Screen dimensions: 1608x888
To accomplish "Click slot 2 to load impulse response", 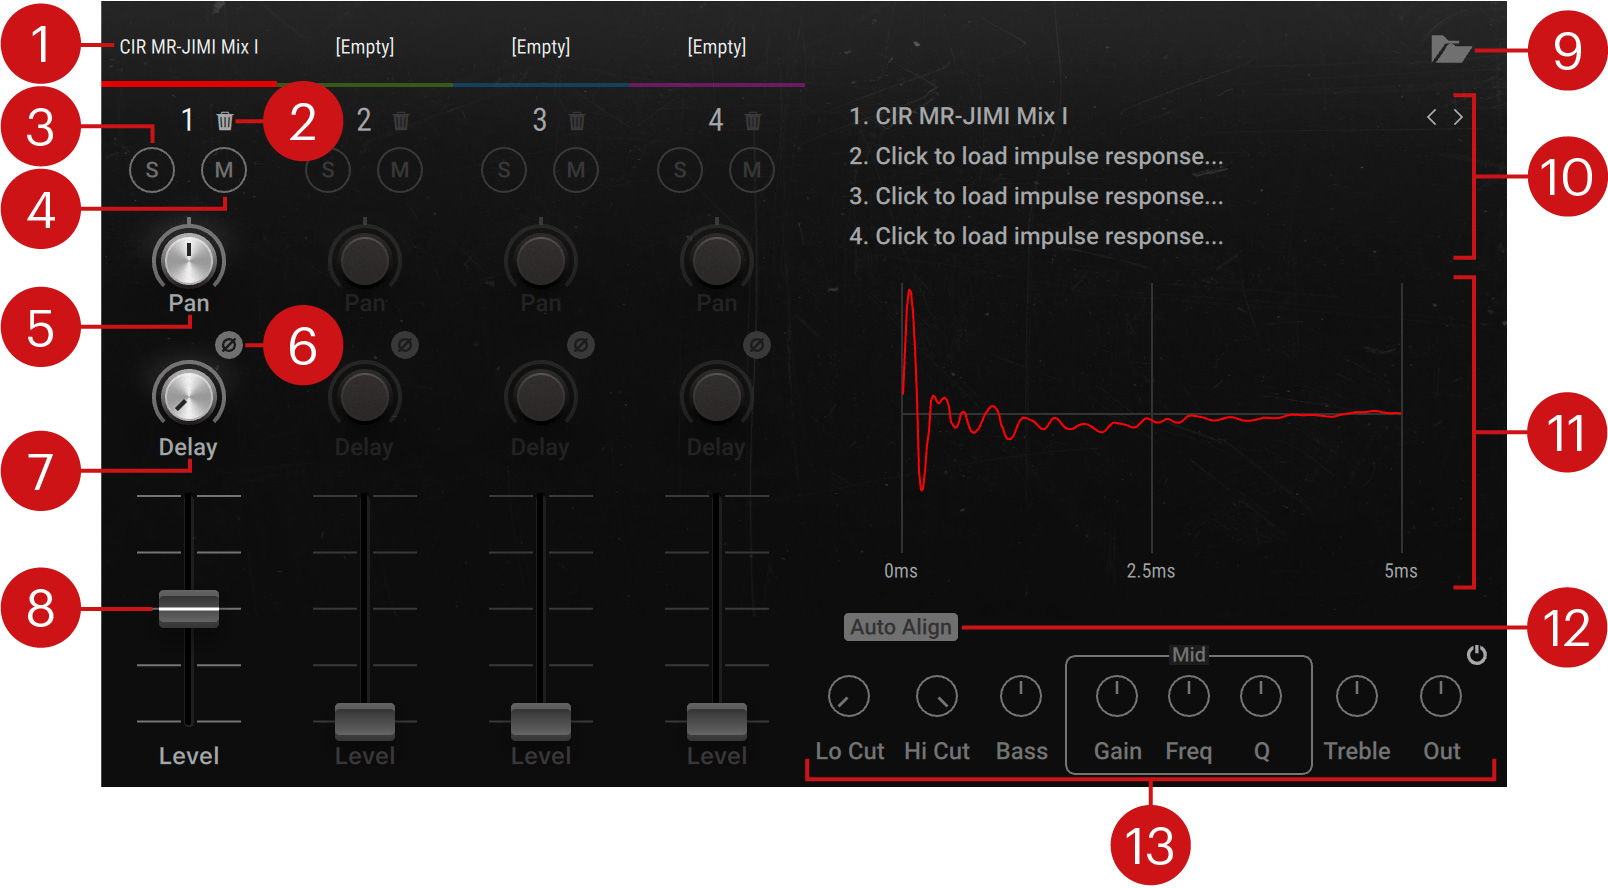I will pyautogui.click(x=1036, y=157).
